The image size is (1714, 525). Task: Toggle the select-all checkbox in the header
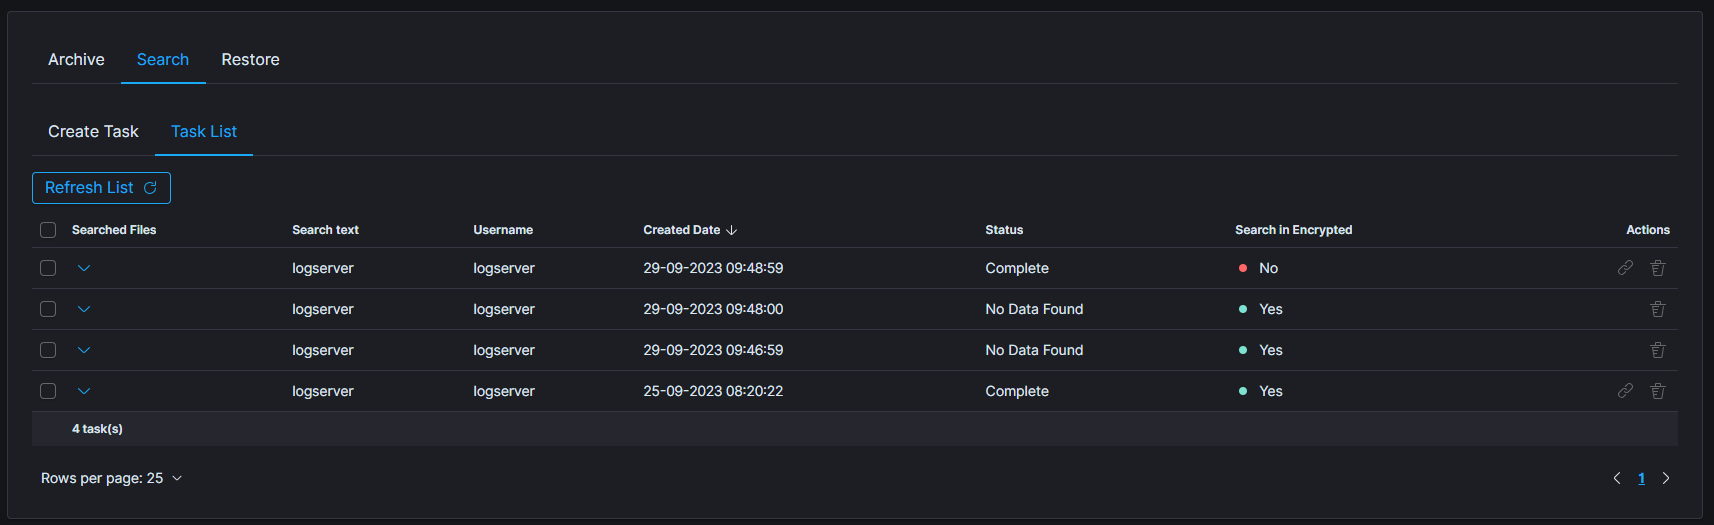[48, 230]
